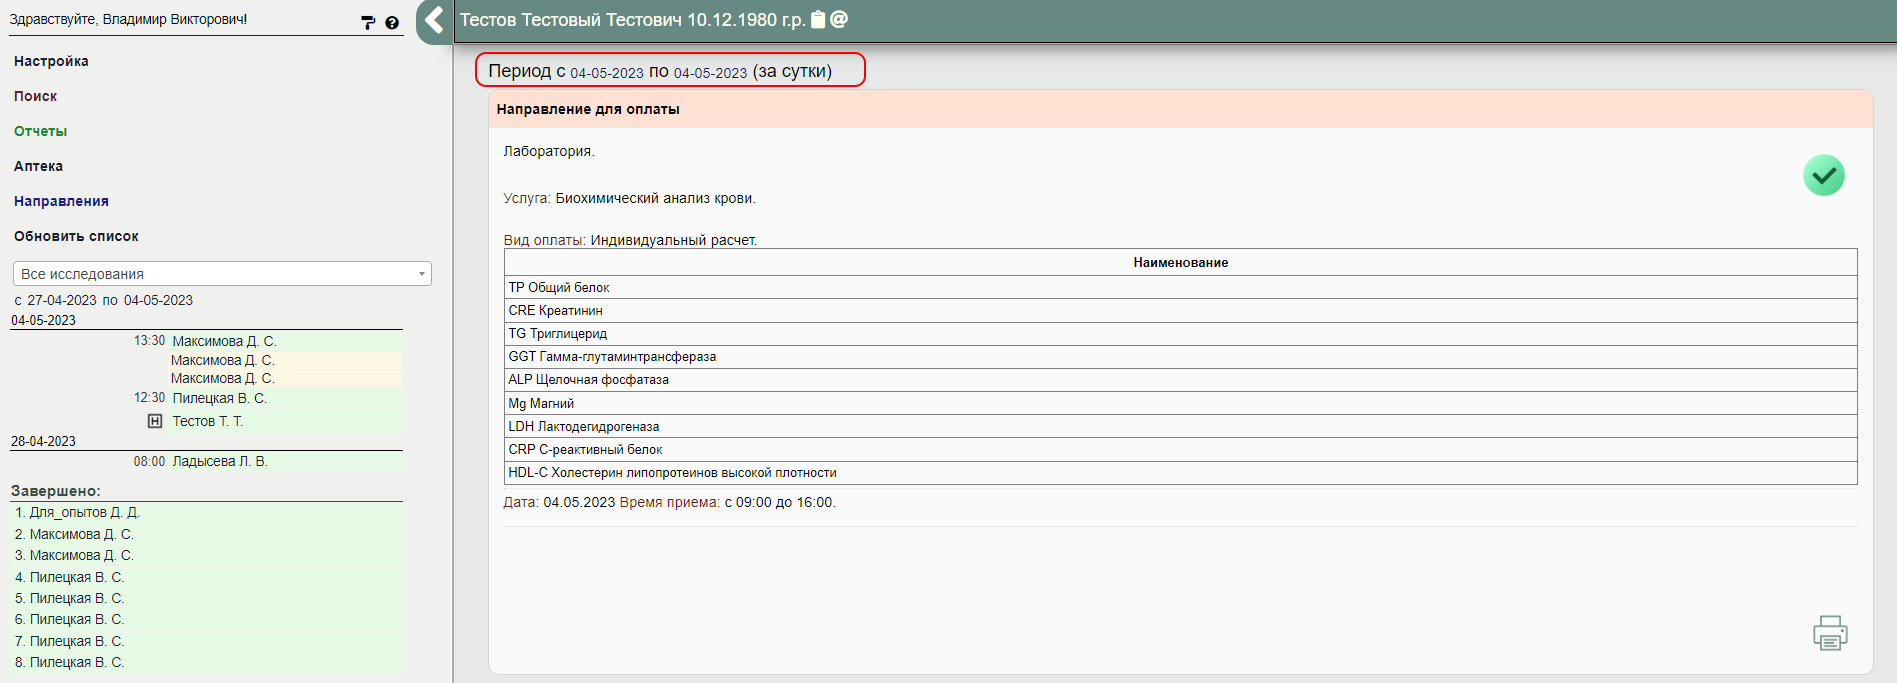This screenshot has height=683, width=1897.
Task: Open the Настройка menu item
Action: [51, 61]
